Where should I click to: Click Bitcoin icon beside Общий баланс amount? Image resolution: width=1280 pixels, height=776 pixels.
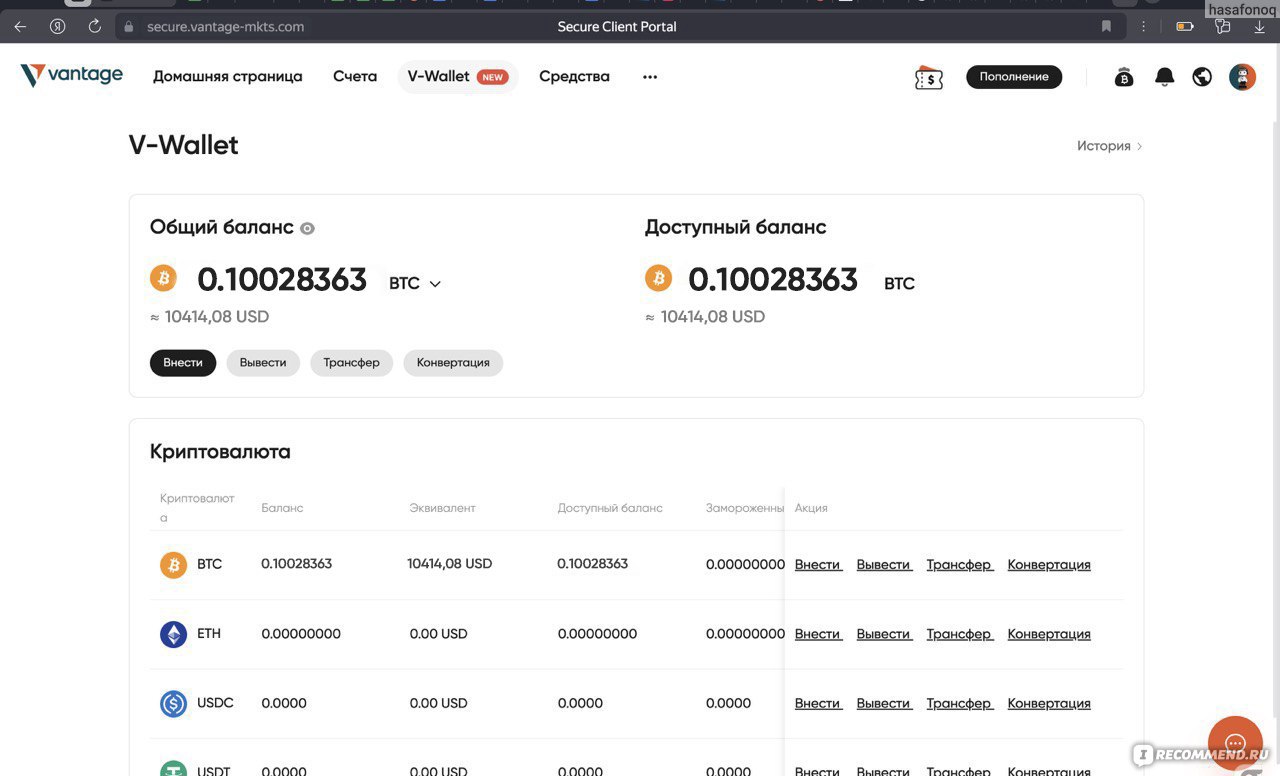coord(163,278)
